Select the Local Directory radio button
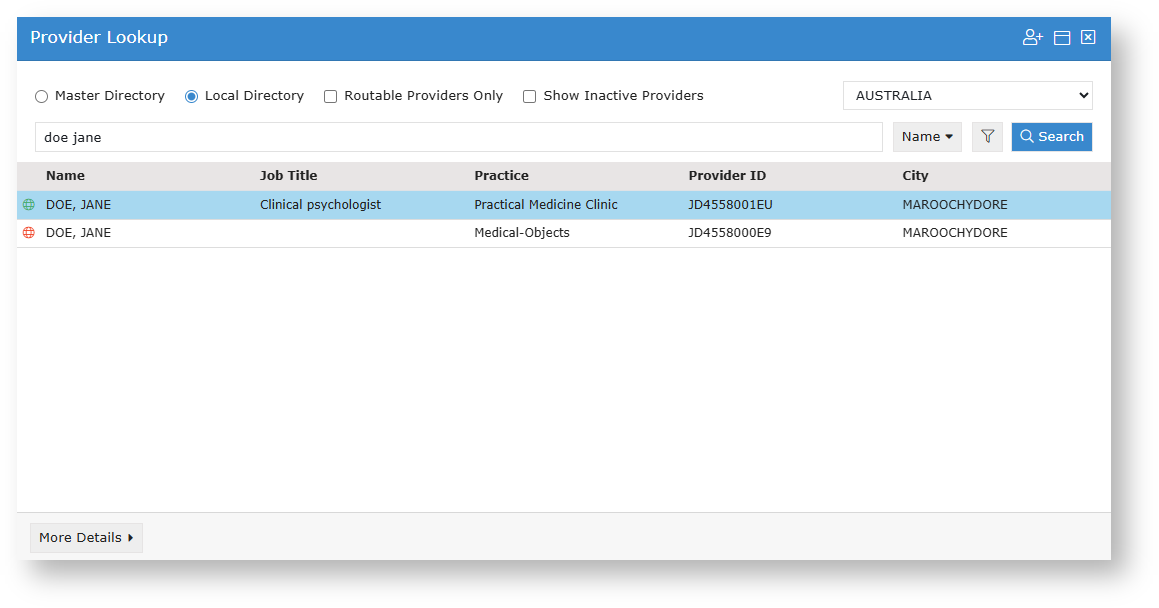 point(192,97)
